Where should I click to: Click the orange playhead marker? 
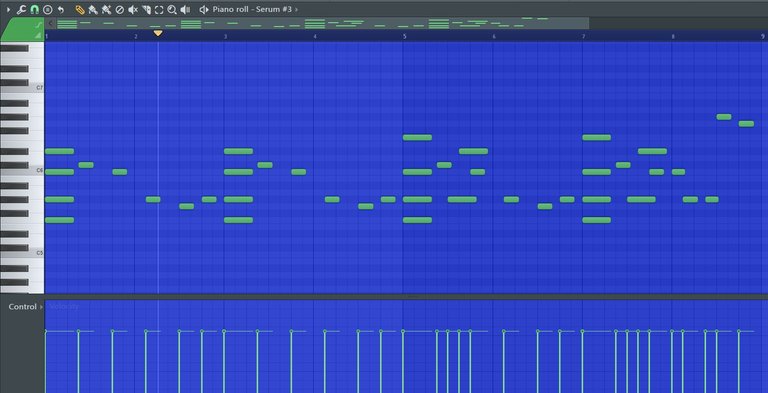point(158,33)
